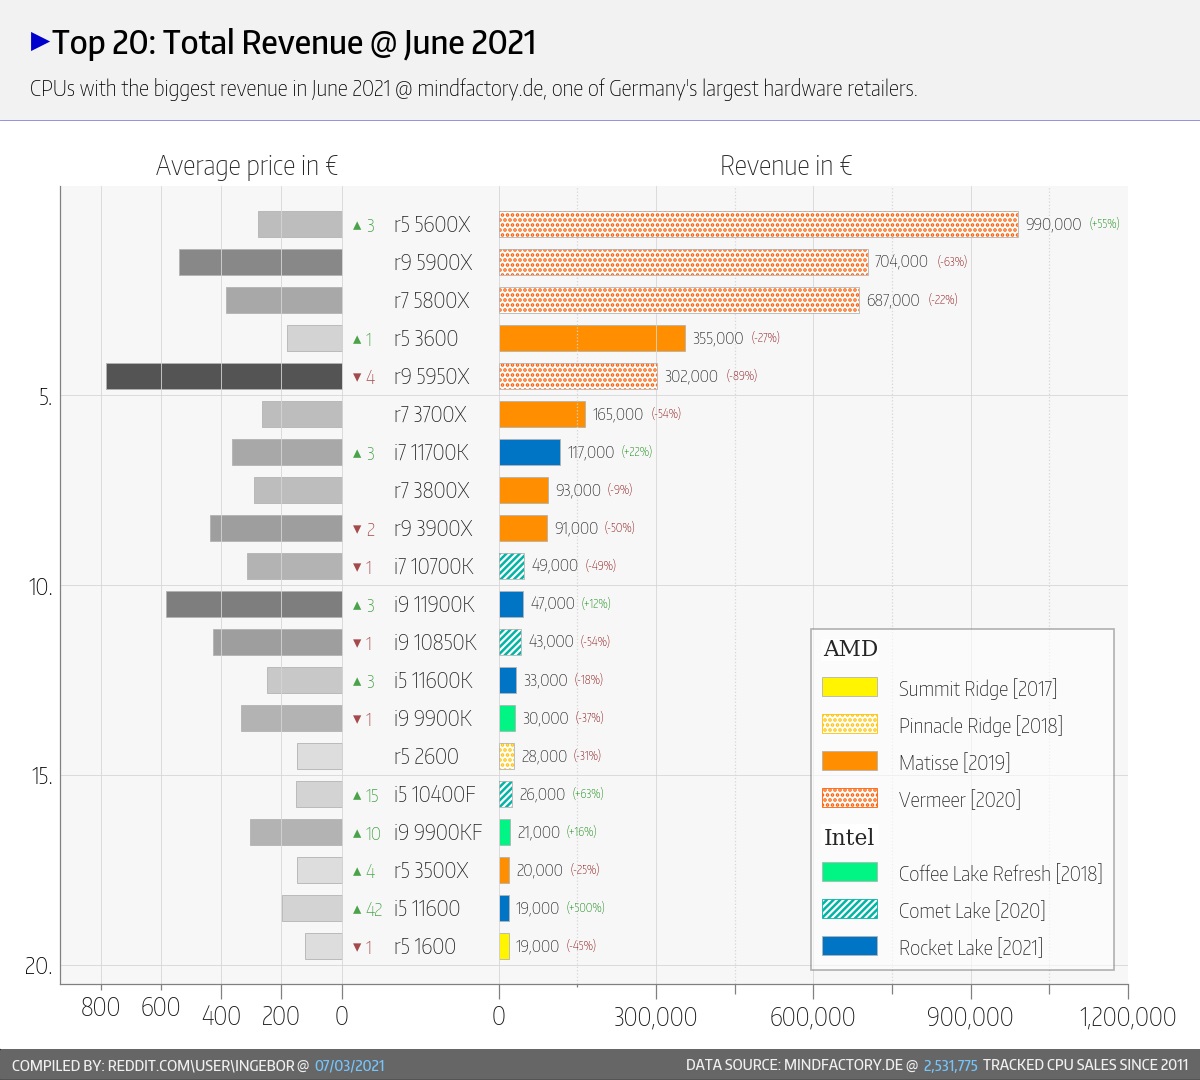
Task: Click the Pinnacle Ridge dotted yellow swatch
Action: click(x=850, y=724)
